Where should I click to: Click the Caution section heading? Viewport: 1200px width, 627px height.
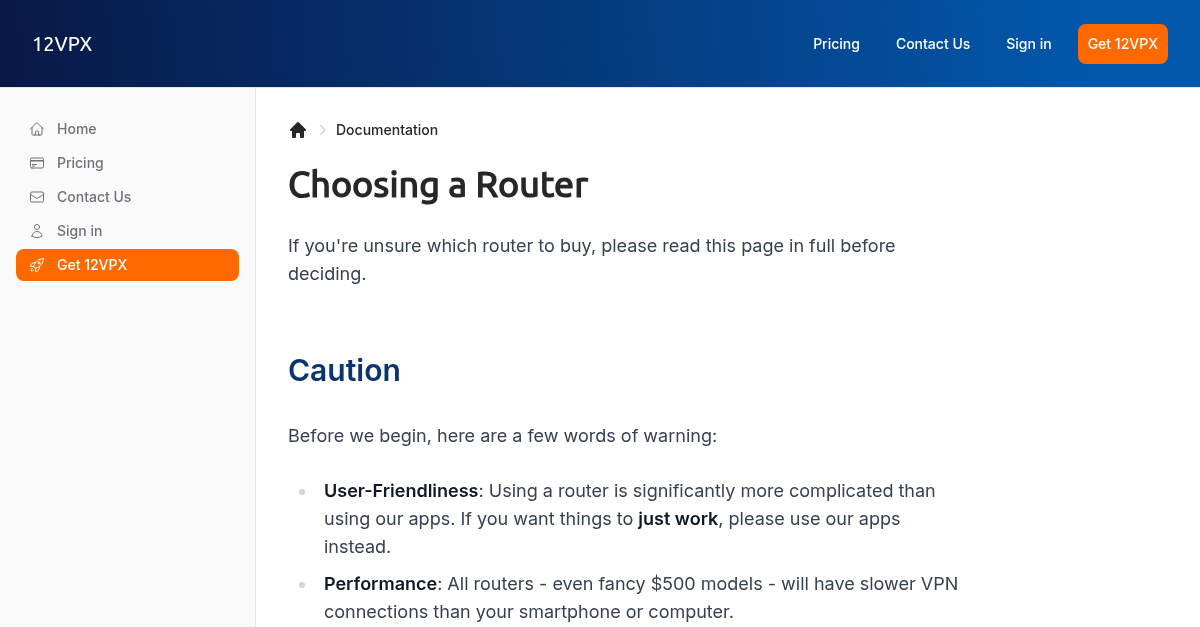click(344, 370)
